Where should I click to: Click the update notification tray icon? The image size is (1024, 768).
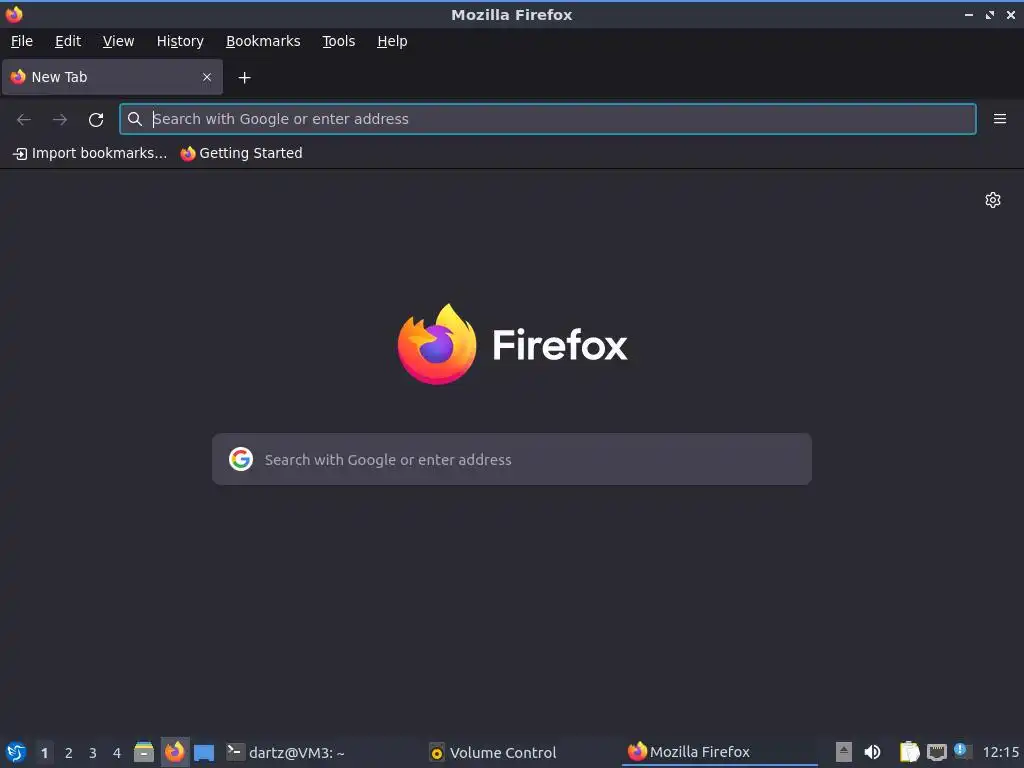coord(962,751)
